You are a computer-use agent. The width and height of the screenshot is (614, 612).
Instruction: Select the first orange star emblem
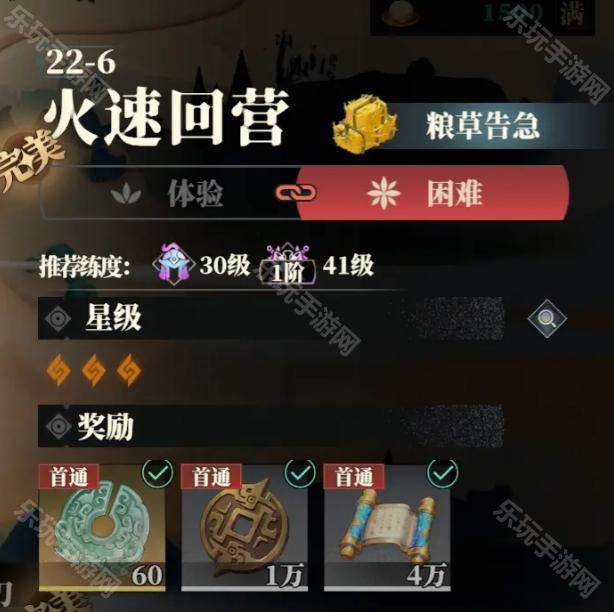(x=59, y=370)
